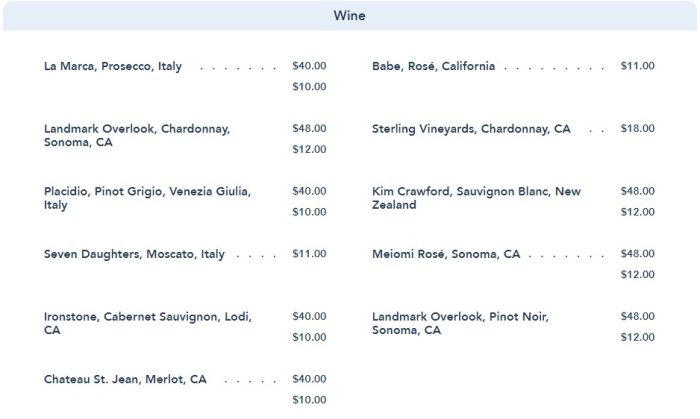Click Placidio Pinot Grigio $40.00 price
Screen dimensions: 700x419
[x=309, y=191]
